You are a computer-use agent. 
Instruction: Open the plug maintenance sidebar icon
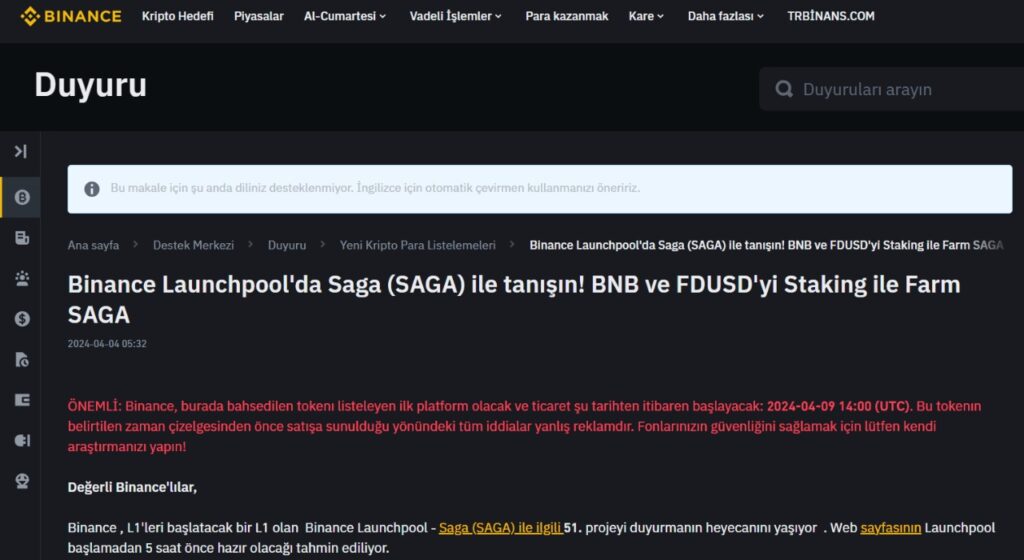point(22,441)
